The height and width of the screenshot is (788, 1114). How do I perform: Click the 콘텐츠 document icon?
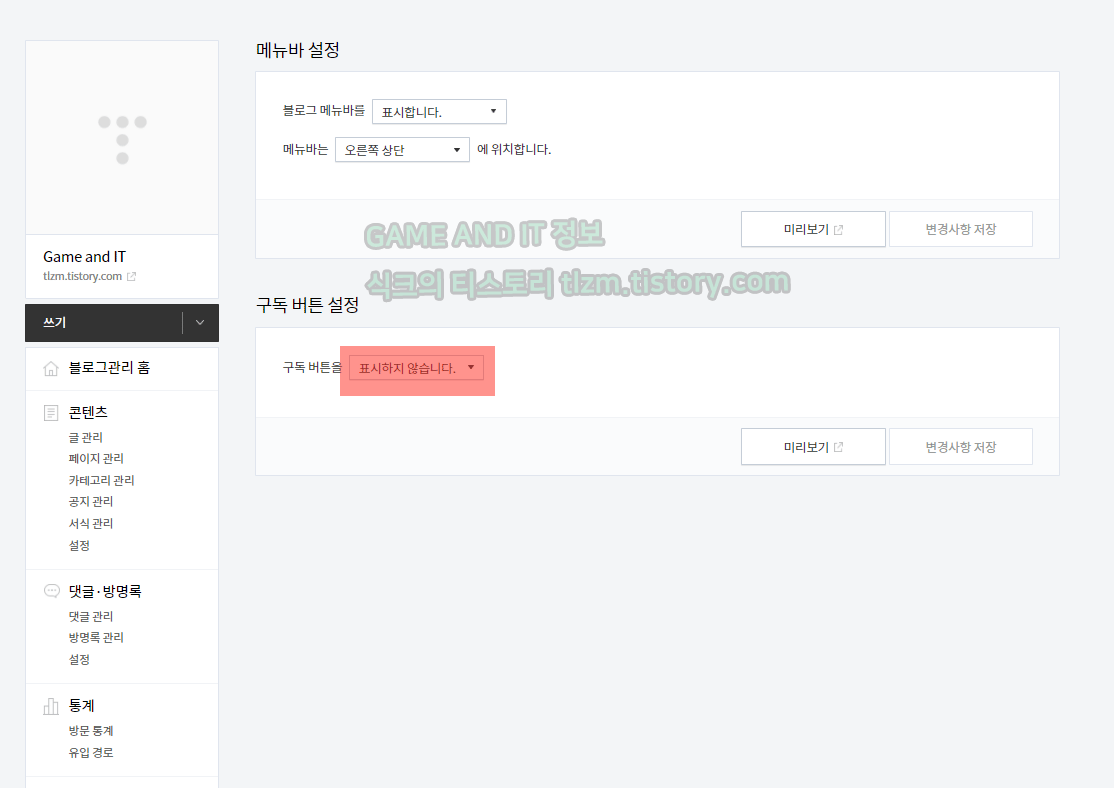tap(51, 413)
